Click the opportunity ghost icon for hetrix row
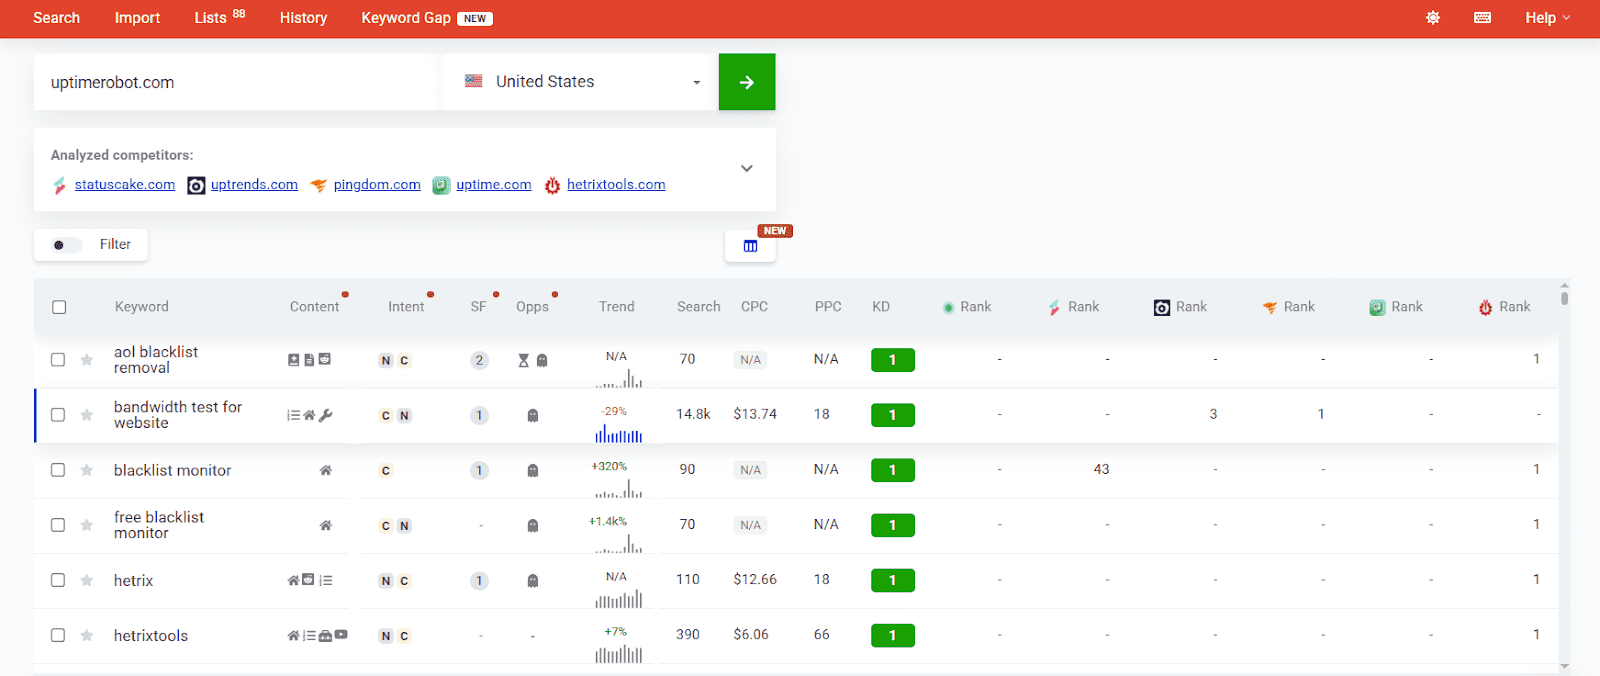 pos(533,581)
